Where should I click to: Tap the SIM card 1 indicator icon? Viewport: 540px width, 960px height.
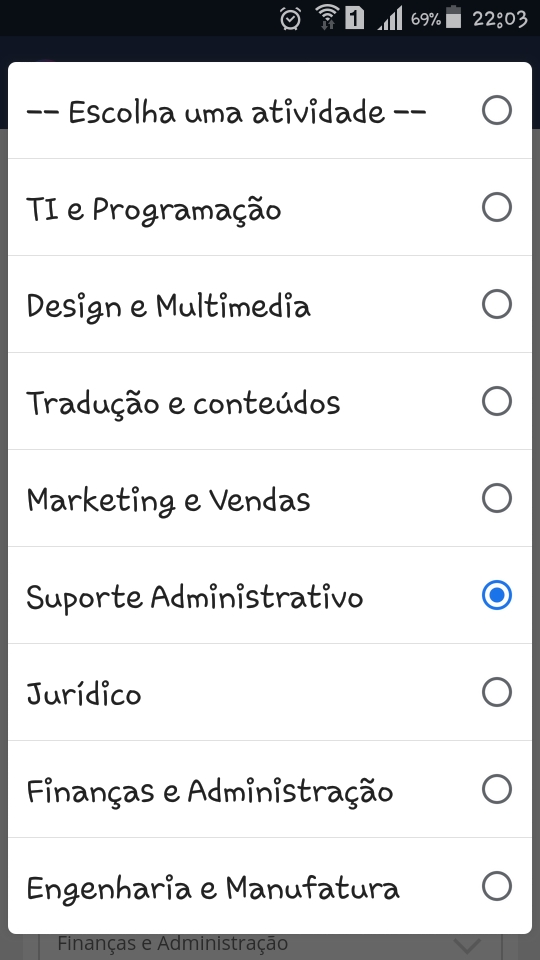point(354,18)
